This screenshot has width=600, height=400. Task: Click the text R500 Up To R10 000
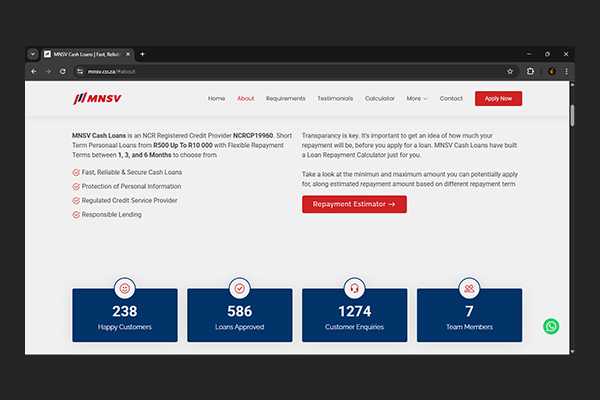[183, 145]
